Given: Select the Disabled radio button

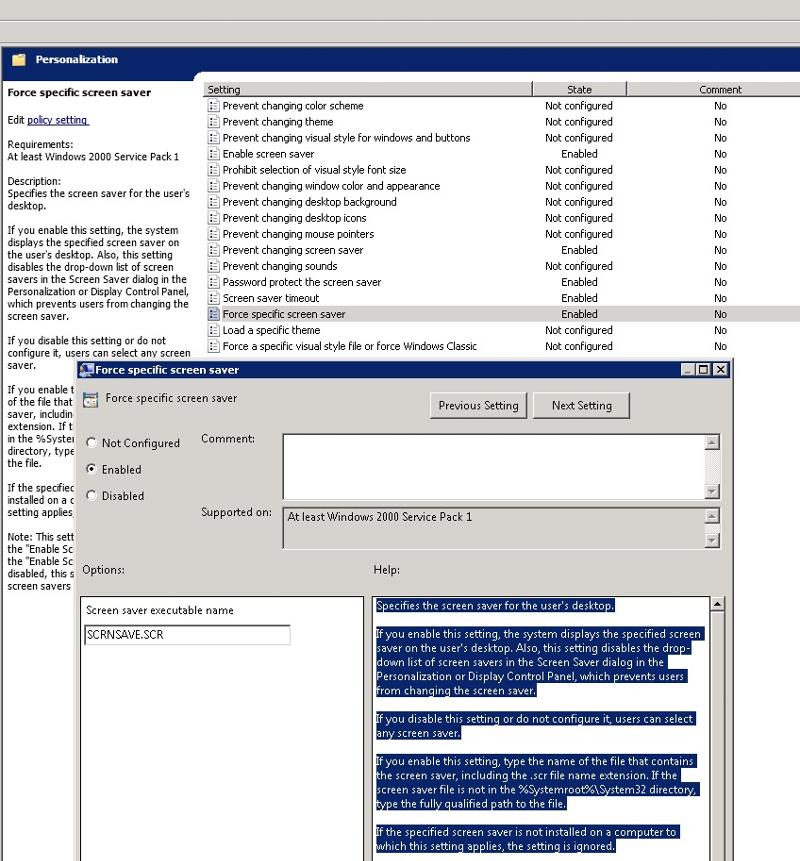Looking at the screenshot, I should click(x=91, y=496).
